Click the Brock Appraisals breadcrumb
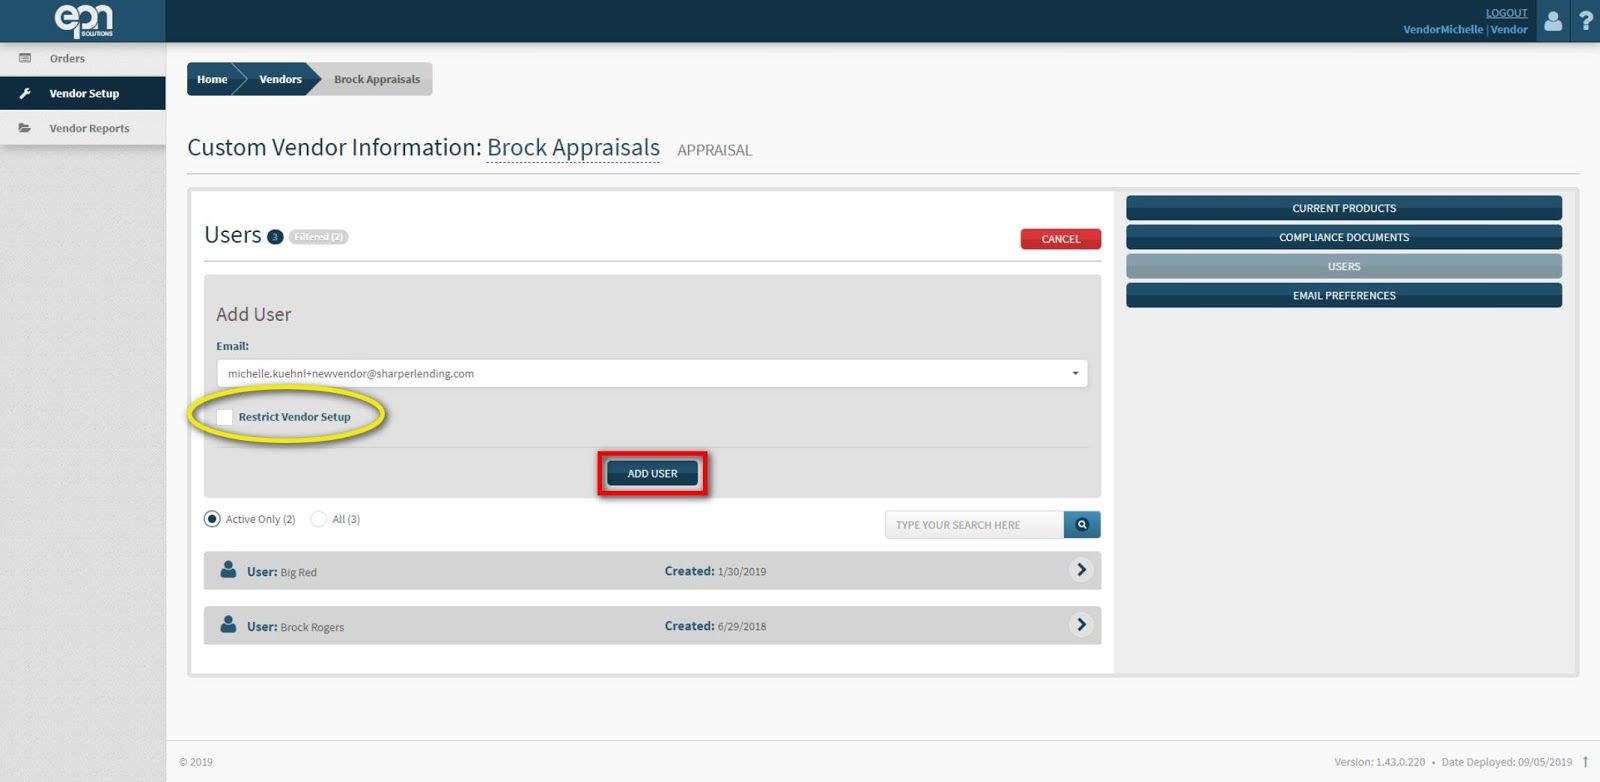Image resolution: width=1600 pixels, height=782 pixels. click(377, 79)
